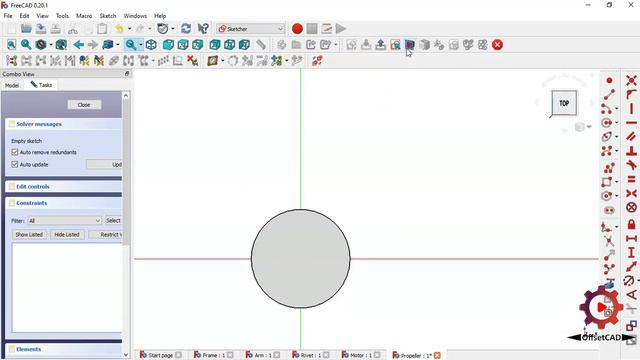Click View section purple cube icon

(x=409, y=44)
